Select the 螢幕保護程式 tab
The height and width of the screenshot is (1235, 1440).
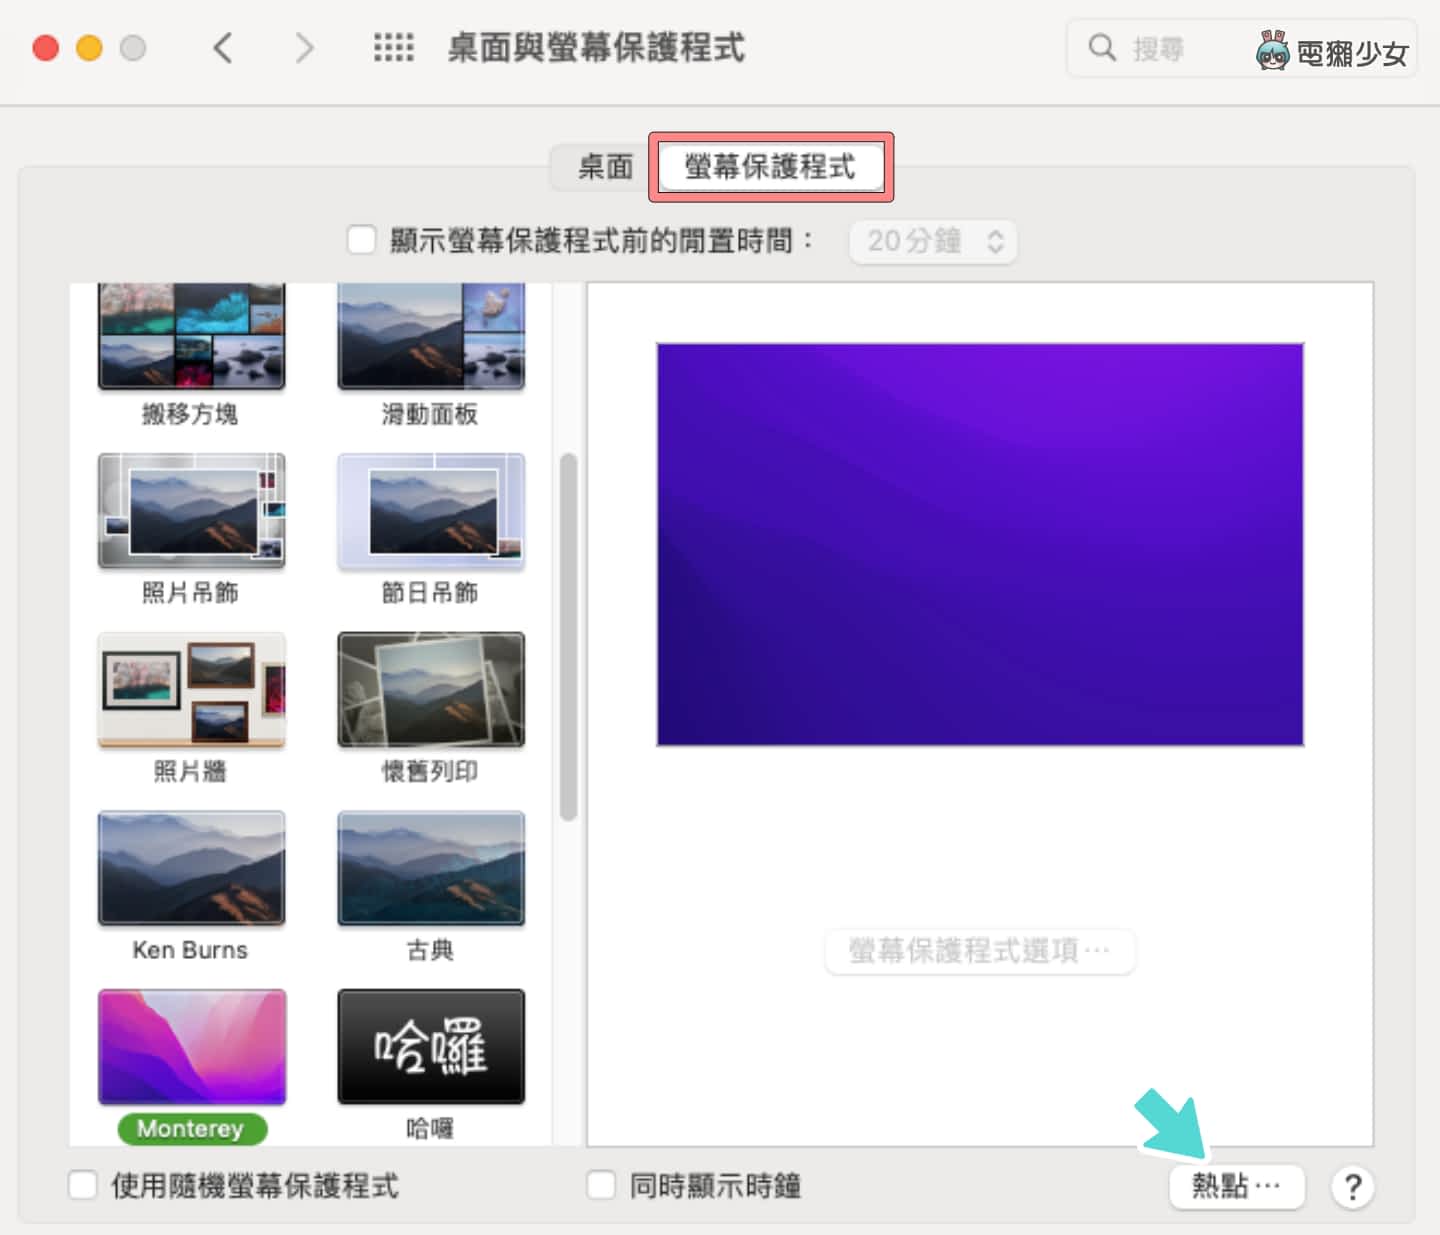click(770, 166)
